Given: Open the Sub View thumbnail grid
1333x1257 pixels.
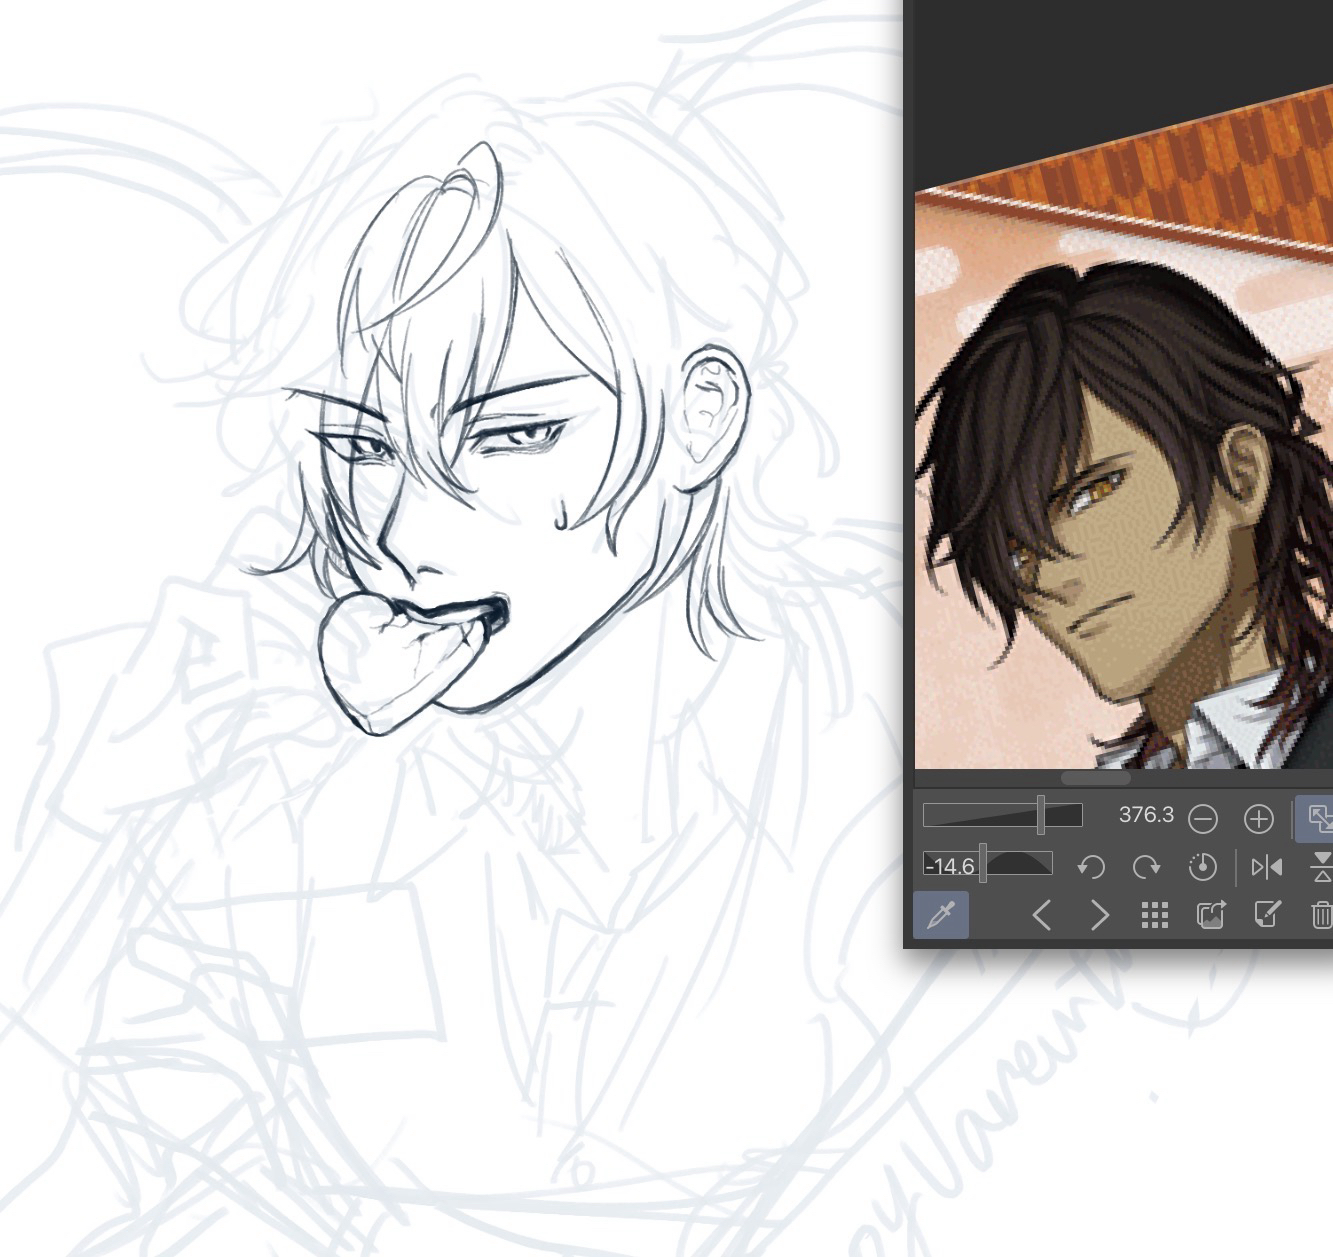Looking at the screenshot, I should coord(1155,914).
